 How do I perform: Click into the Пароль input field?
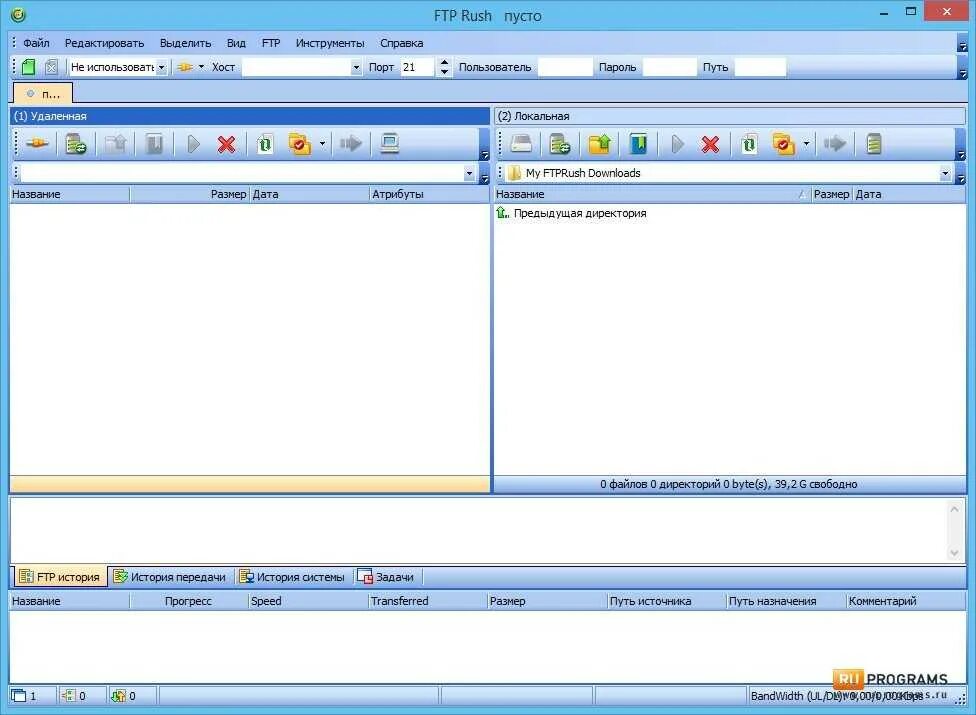click(x=669, y=67)
